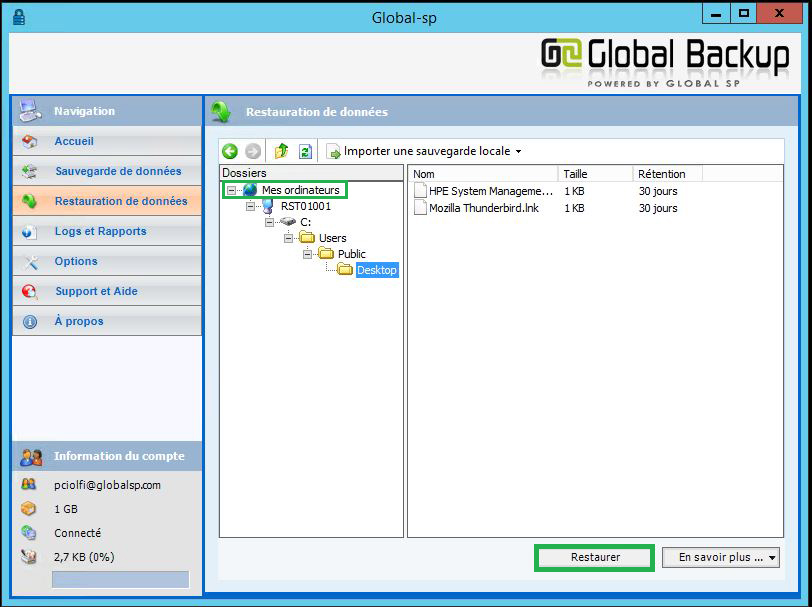Select the C: tree label
Screen dimensions: 812x607
pos(306,222)
